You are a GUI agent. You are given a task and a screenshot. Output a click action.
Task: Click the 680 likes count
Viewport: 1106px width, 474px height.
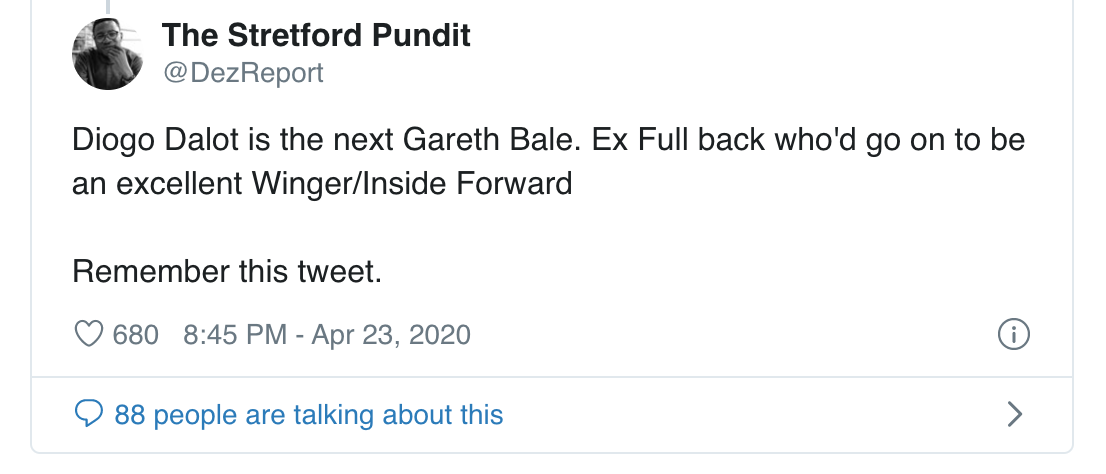coord(136,334)
